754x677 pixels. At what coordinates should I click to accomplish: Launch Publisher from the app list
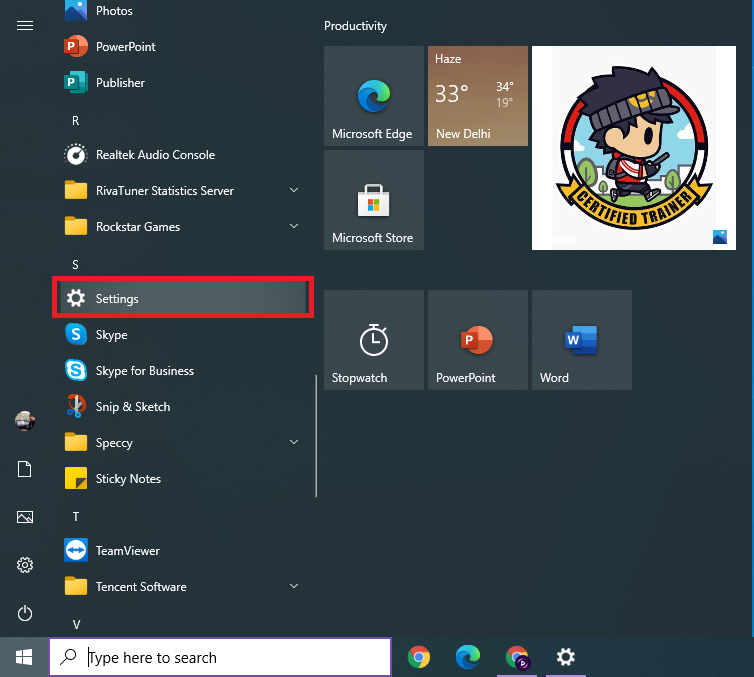(182, 83)
